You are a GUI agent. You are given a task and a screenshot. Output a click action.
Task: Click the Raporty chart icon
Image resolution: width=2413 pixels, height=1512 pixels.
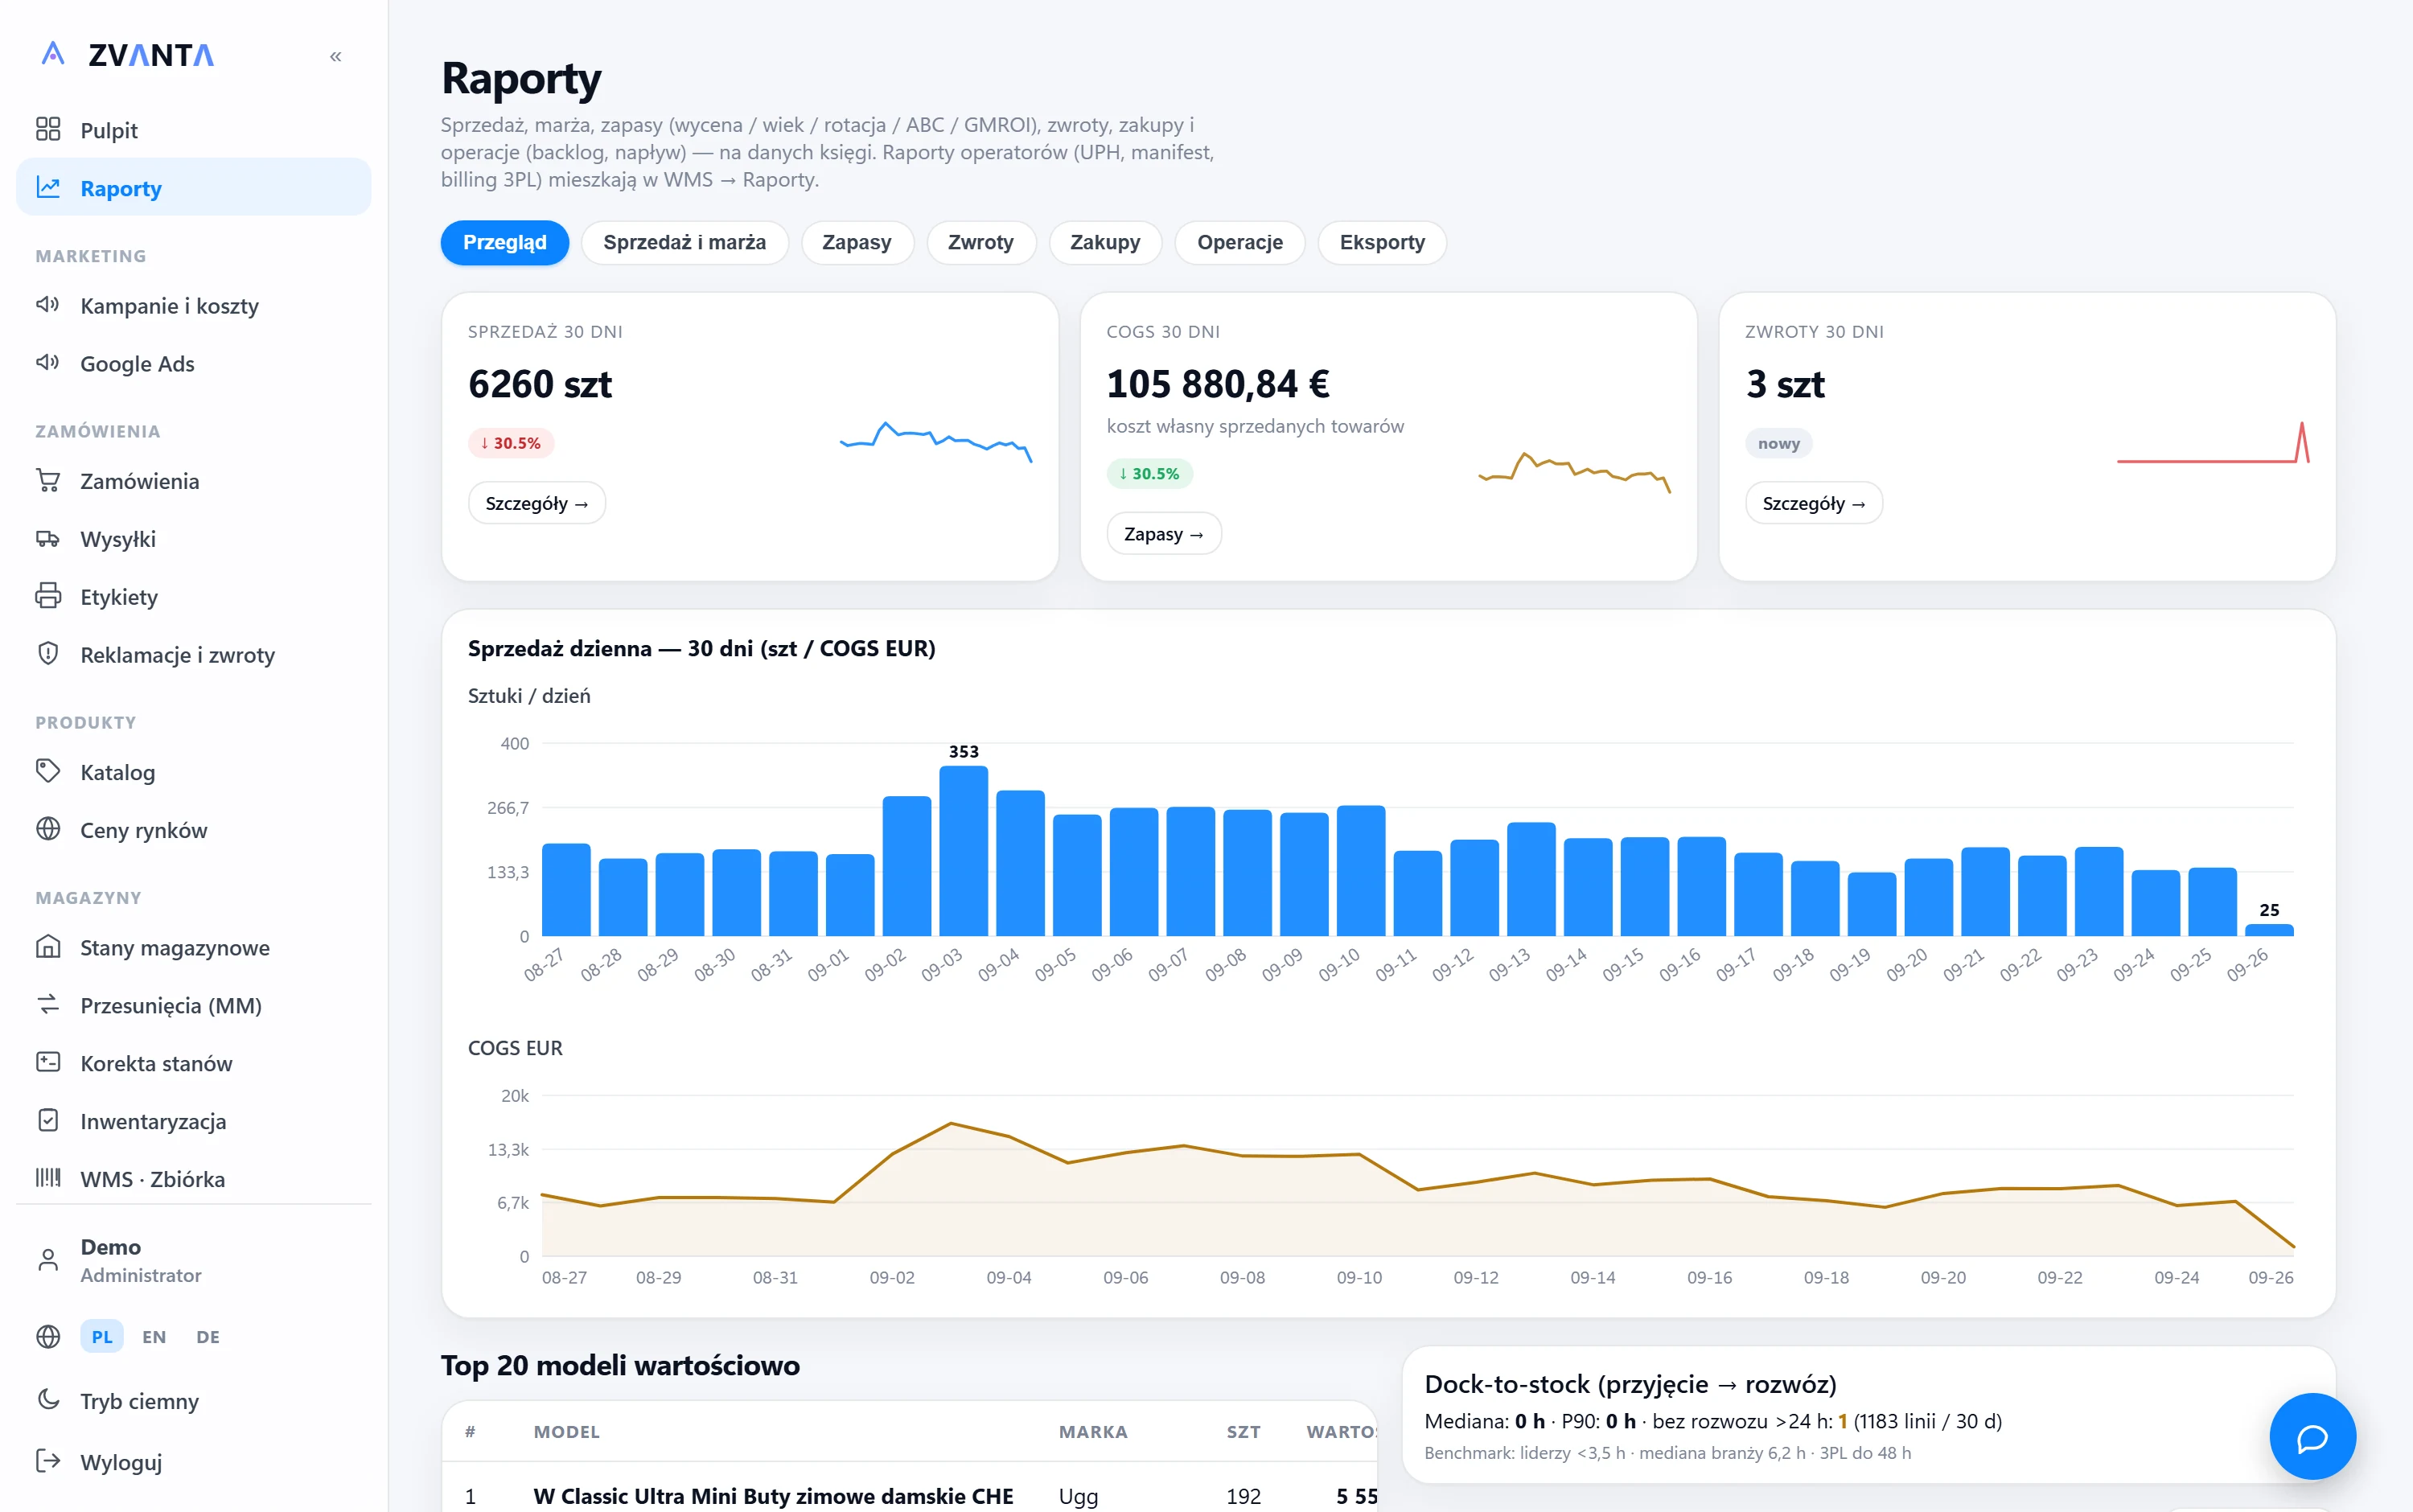[x=48, y=187]
